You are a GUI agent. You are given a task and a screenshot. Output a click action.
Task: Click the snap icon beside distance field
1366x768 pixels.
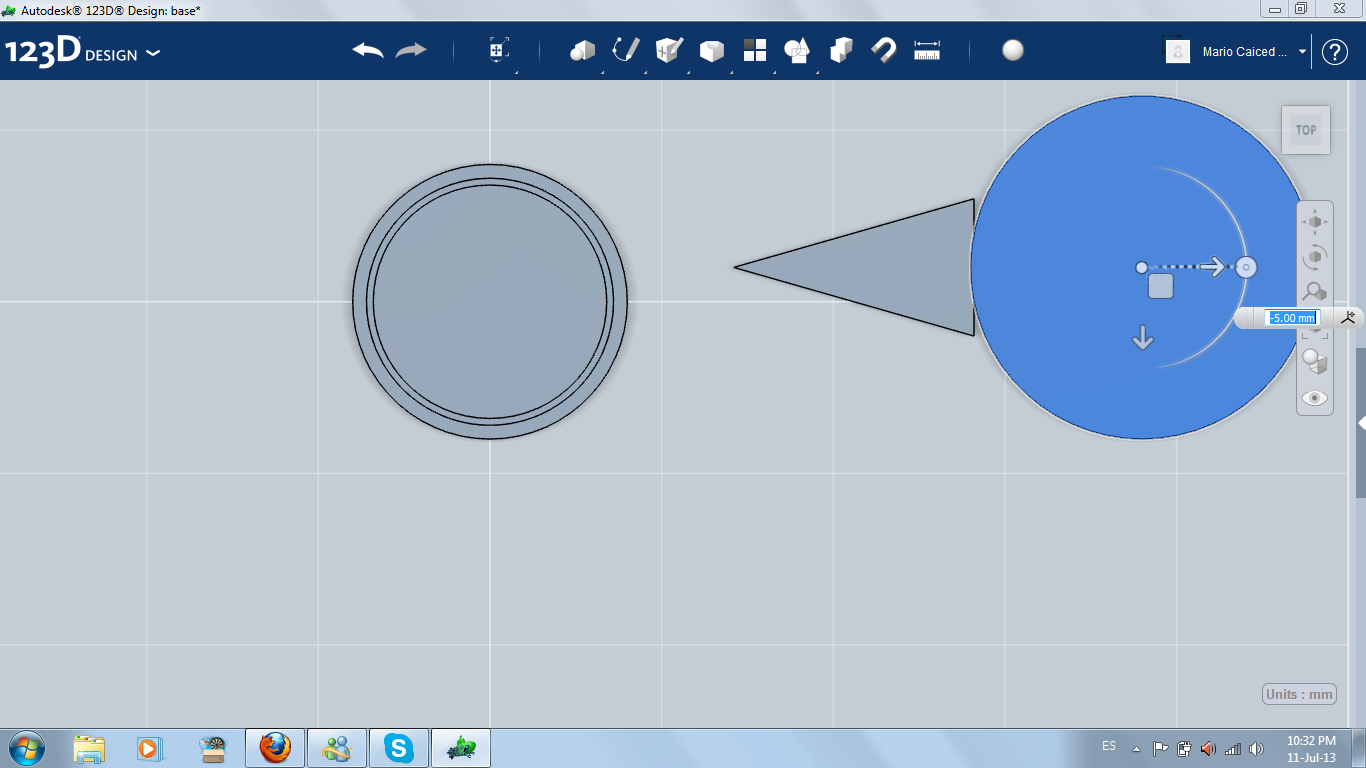1349,318
